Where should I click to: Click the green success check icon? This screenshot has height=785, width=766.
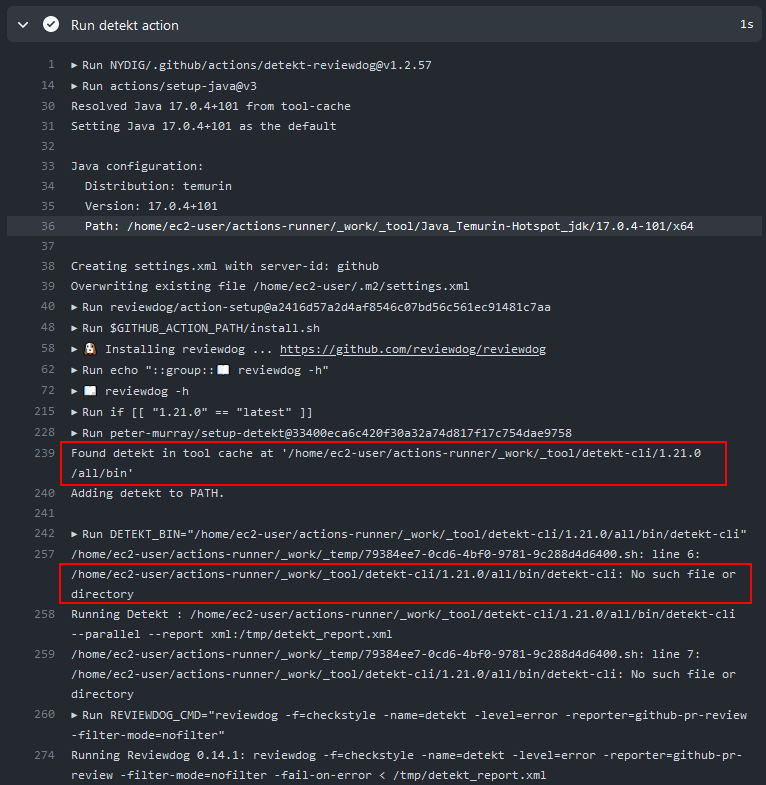pos(51,24)
